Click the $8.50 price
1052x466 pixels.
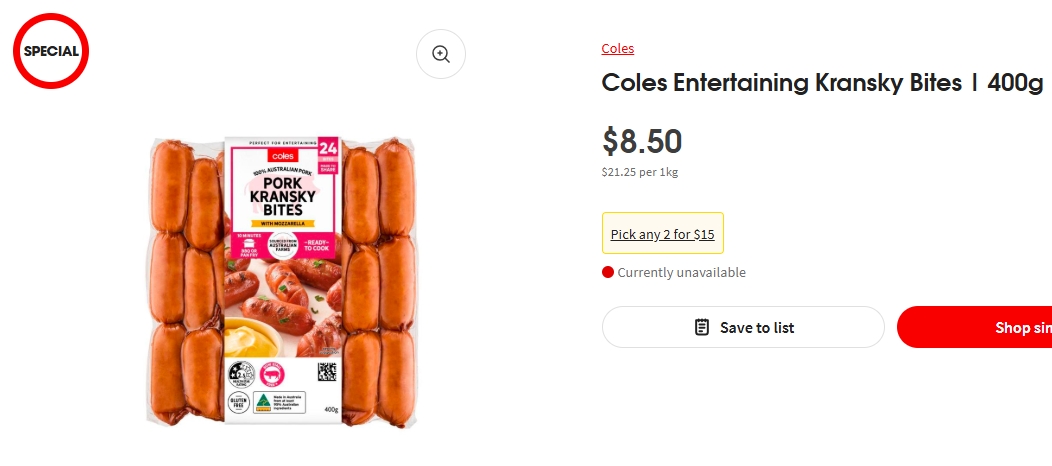tap(641, 141)
